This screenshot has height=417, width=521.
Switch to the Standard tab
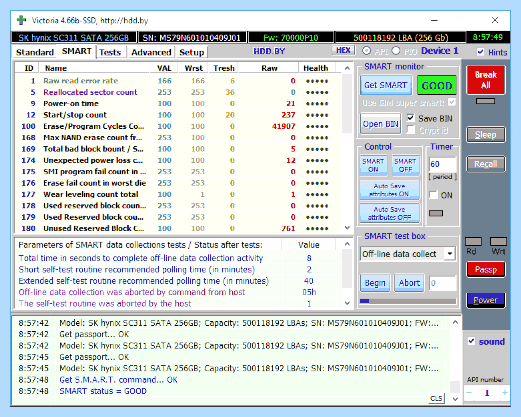pyautogui.click(x=35, y=52)
